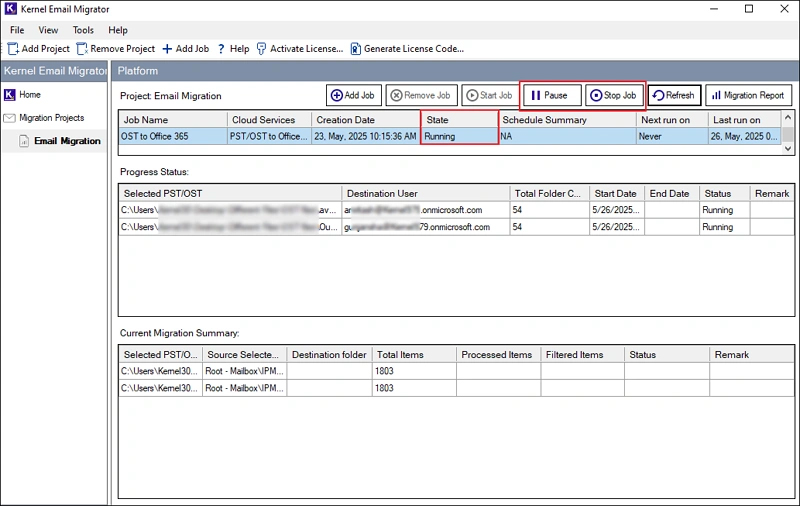
Task: Click the Selected PST/OST header in Progress Status
Action: pyautogui.click(x=230, y=193)
